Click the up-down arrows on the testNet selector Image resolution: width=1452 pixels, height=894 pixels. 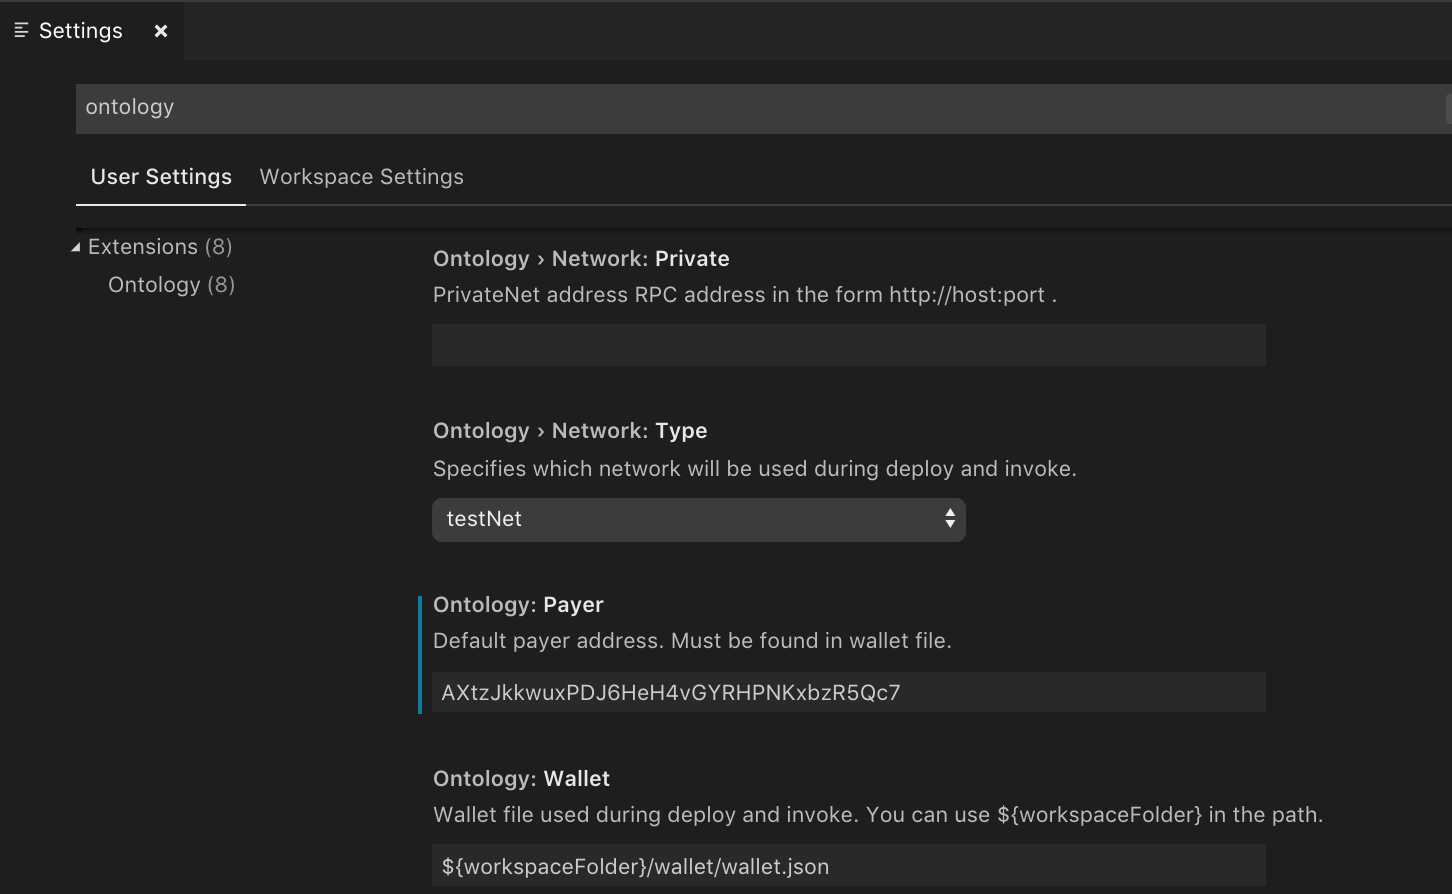click(x=949, y=519)
